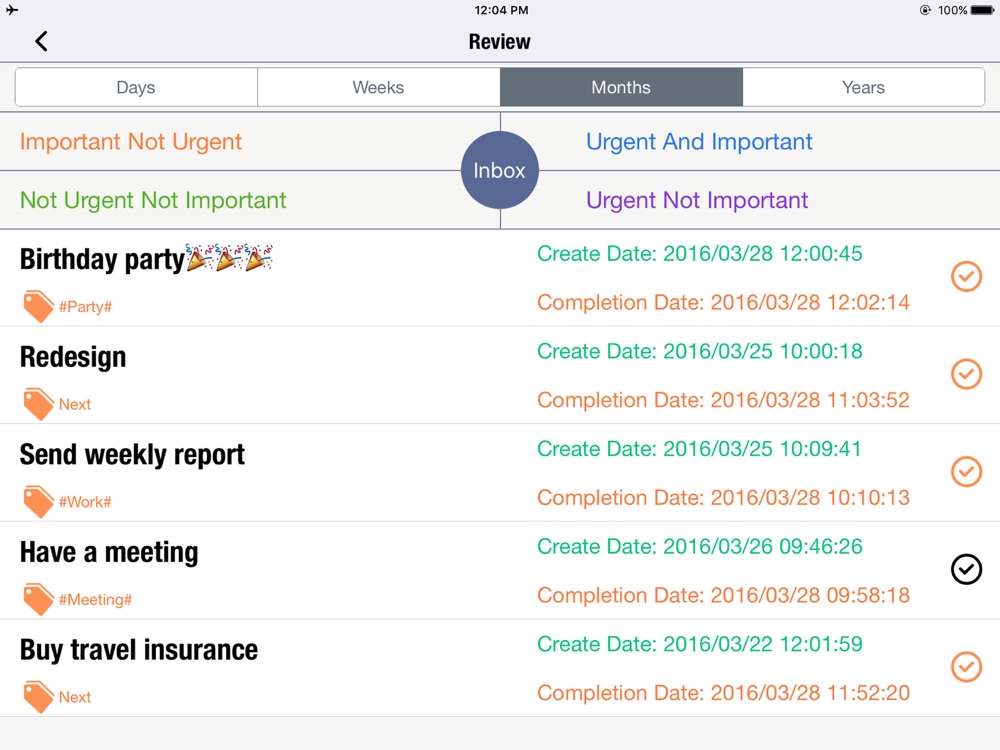Toggle completion check for Send weekly report
This screenshot has width=1000, height=750.
point(966,472)
